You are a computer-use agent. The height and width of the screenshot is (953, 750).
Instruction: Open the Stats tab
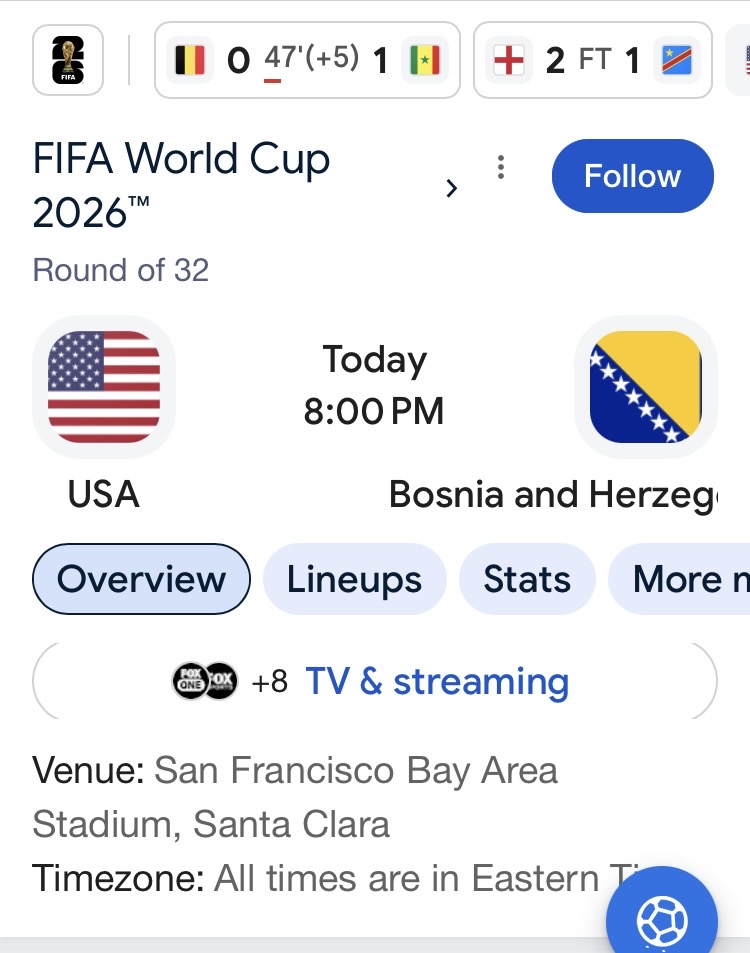click(527, 579)
